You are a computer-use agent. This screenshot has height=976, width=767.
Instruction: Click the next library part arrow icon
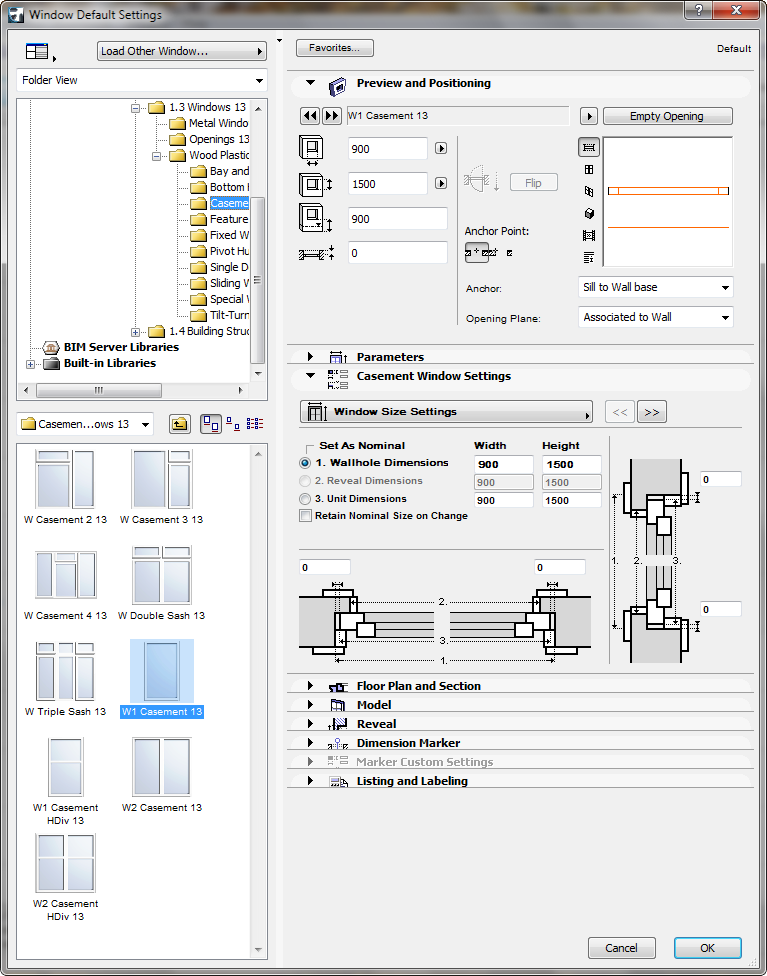[x=332, y=116]
